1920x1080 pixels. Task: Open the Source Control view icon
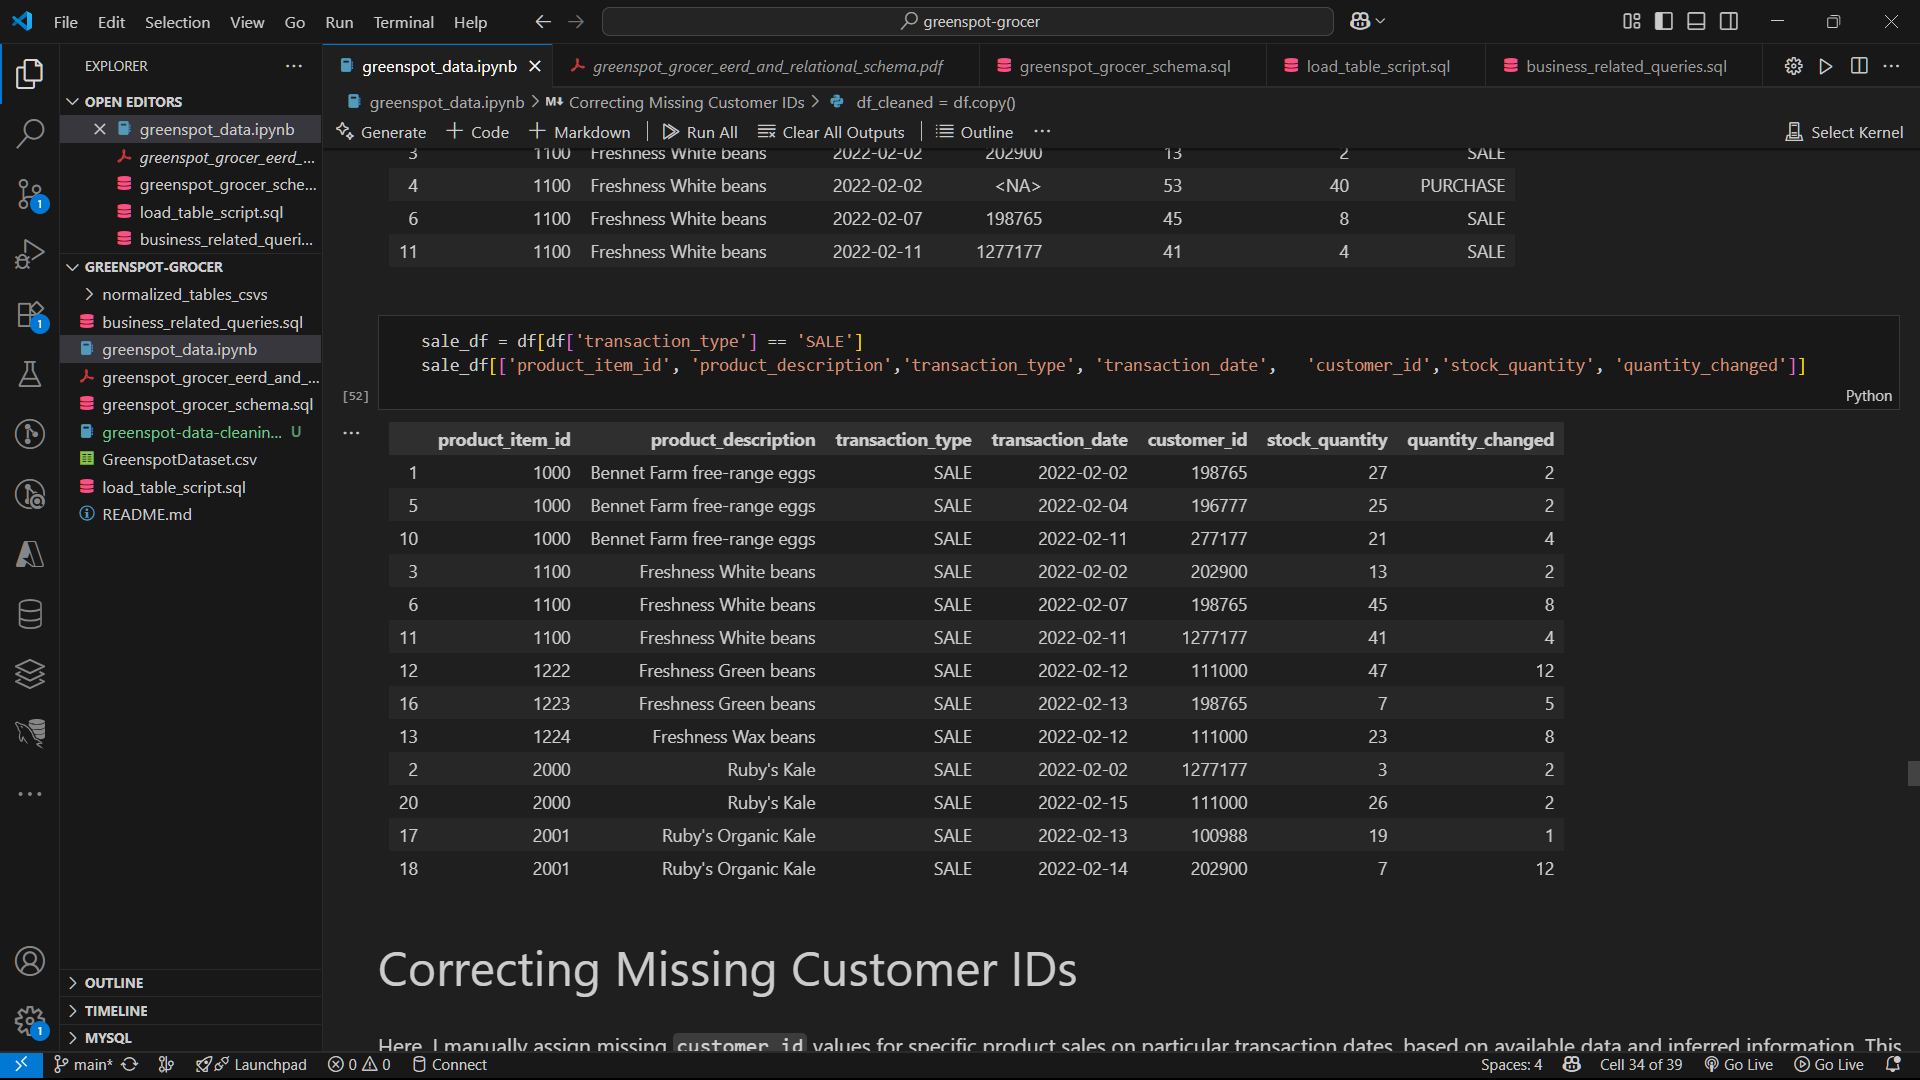tap(30, 194)
